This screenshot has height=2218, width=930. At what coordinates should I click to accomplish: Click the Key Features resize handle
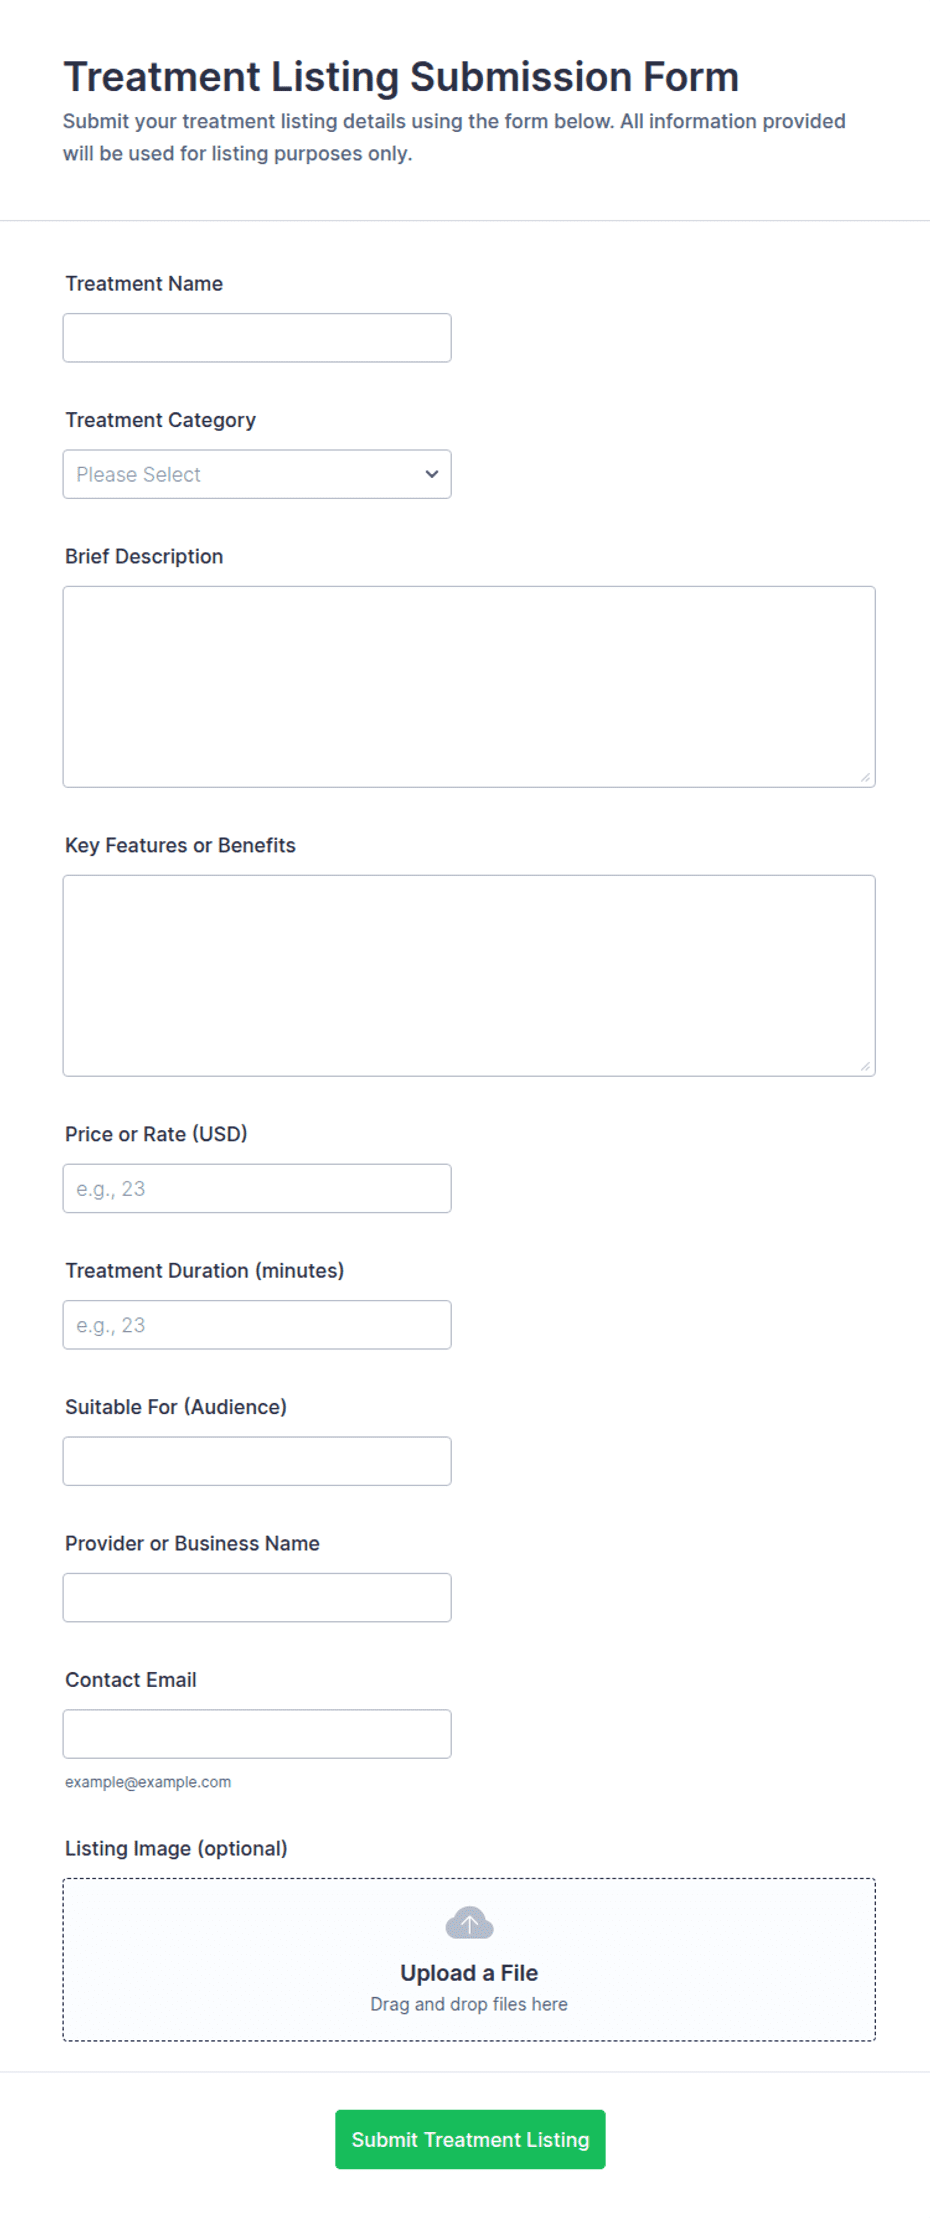point(865,1066)
